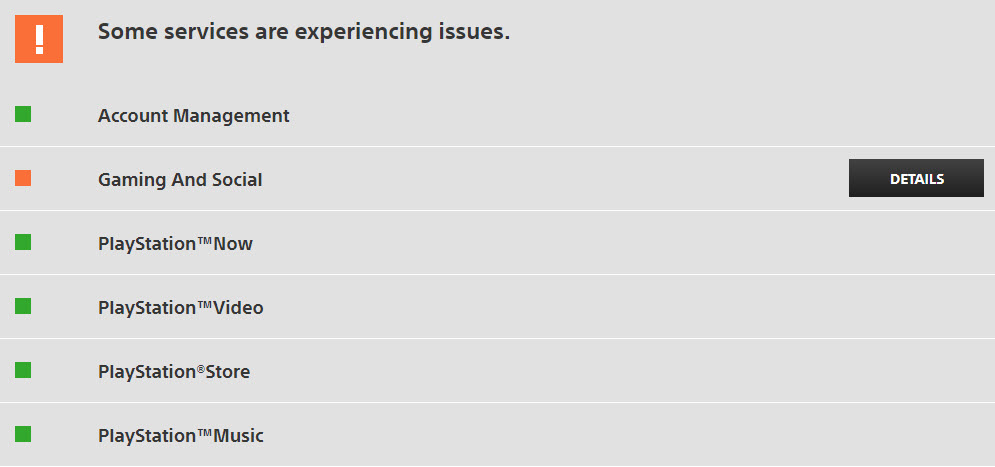Click PlayStation Music green status indicator
Image resolution: width=995 pixels, height=467 pixels.
tap(23, 435)
